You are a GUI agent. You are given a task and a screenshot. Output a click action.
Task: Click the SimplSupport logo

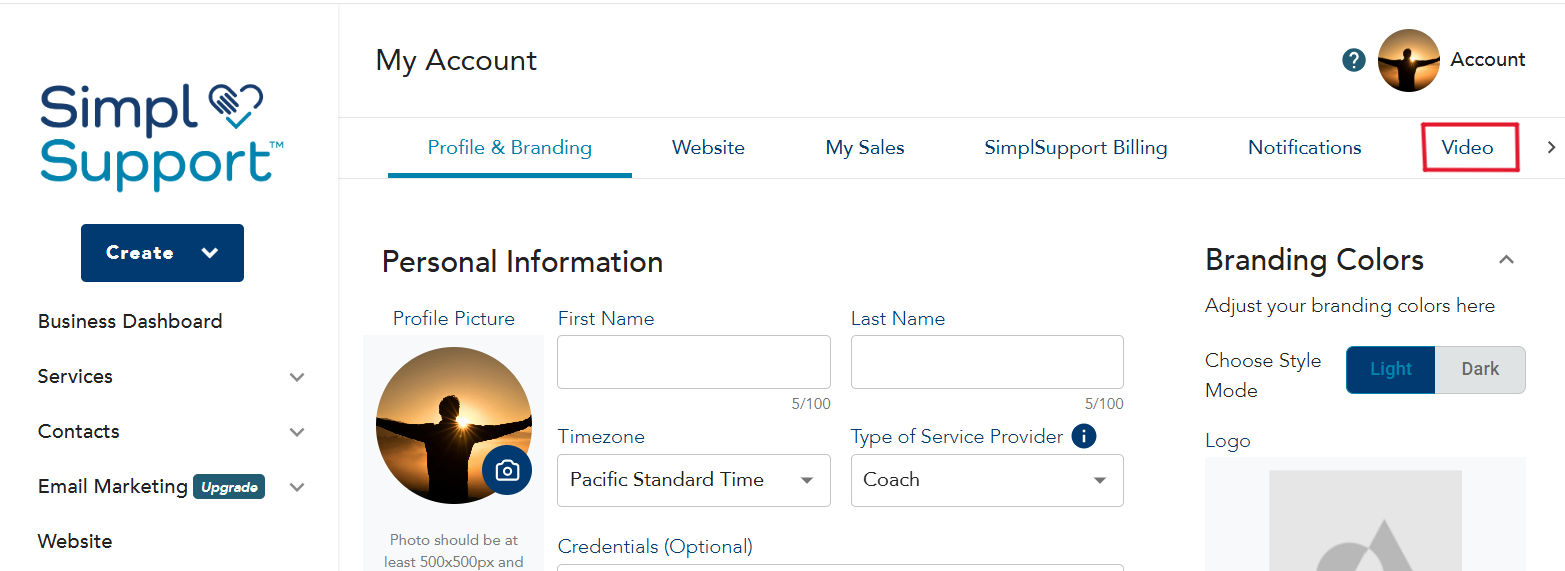tap(161, 136)
